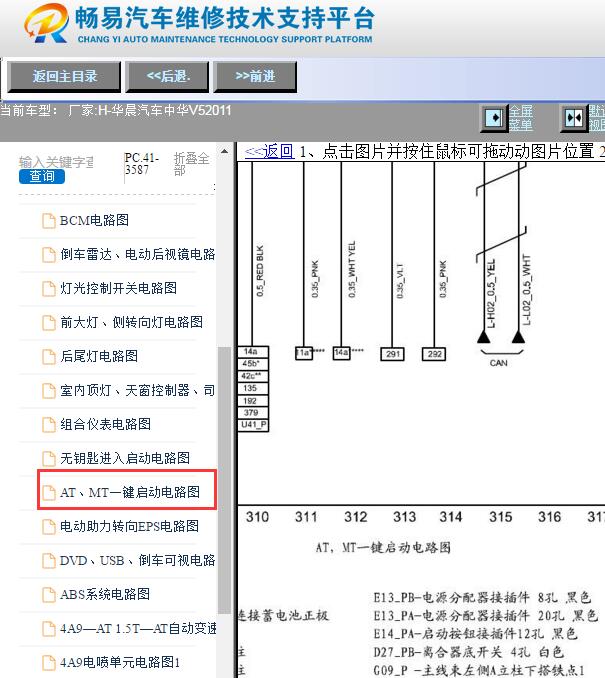
Task: Click document icon beside 4A9电喷单元电路图1
Action: click(48, 662)
